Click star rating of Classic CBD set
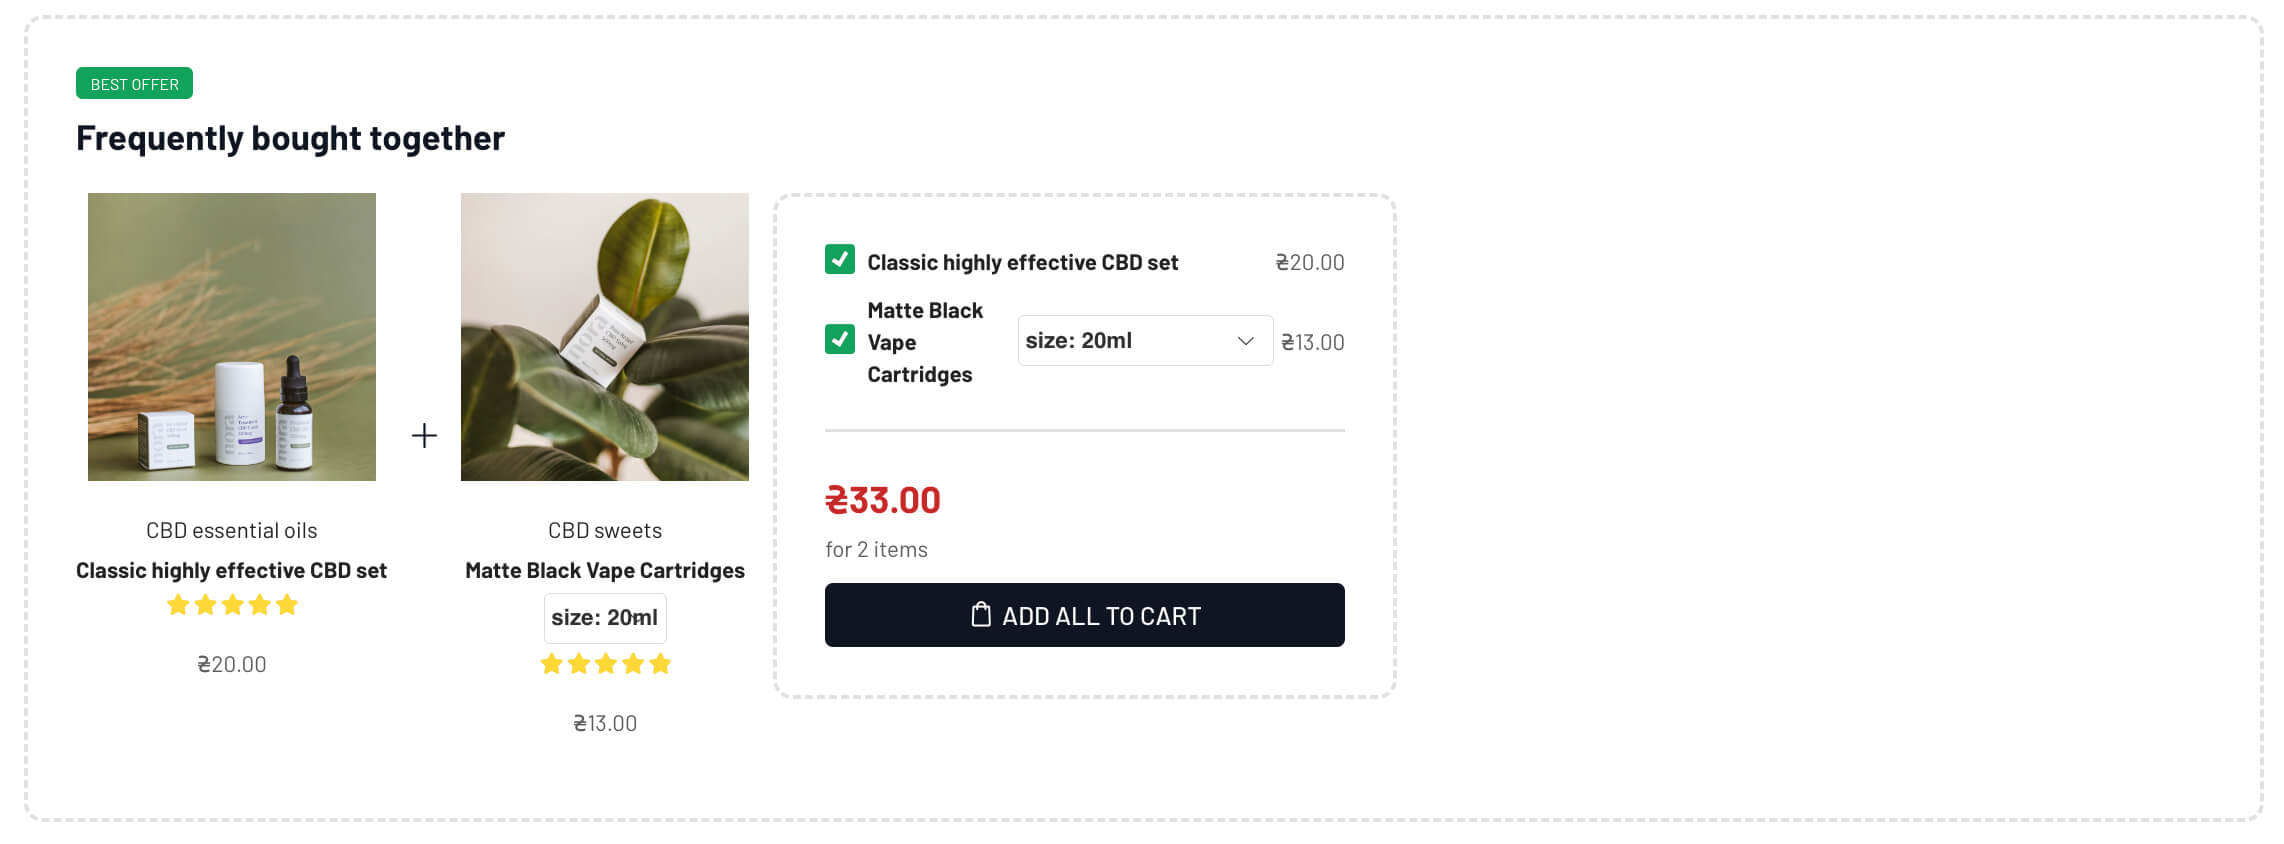 232,605
